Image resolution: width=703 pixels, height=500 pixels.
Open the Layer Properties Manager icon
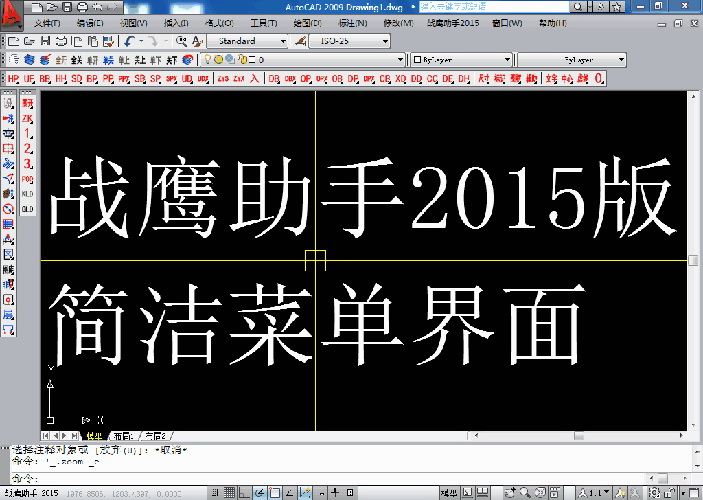(x=14, y=60)
